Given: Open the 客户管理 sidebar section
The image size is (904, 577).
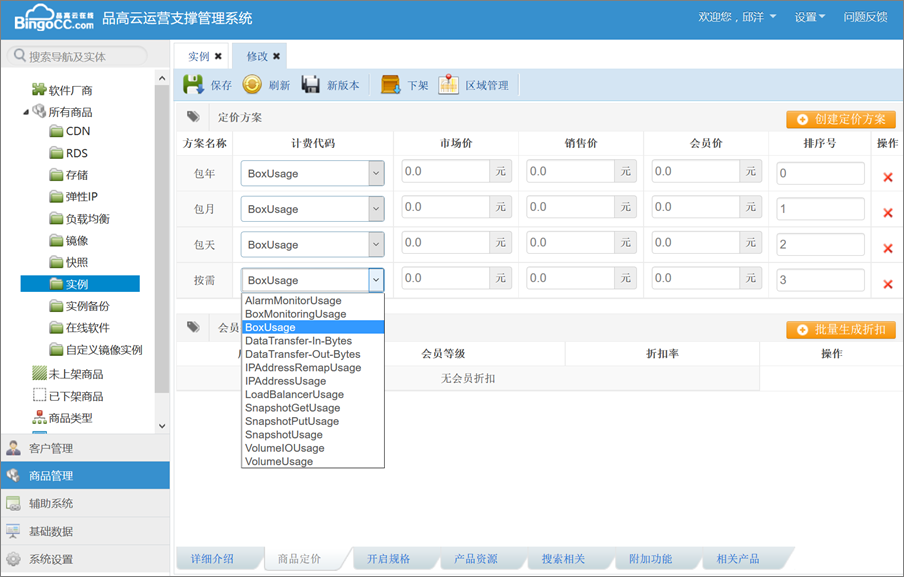Looking at the screenshot, I should (85, 448).
